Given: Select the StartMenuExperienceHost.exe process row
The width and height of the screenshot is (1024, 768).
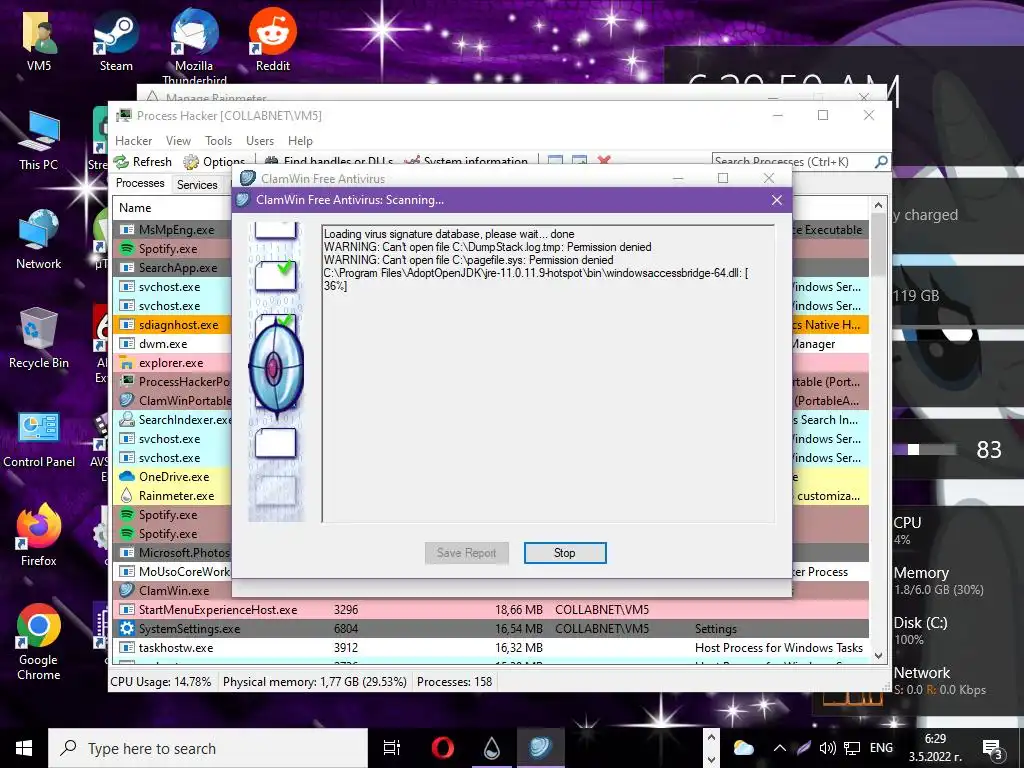Looking at the screenshot, I should click(491, 609).
